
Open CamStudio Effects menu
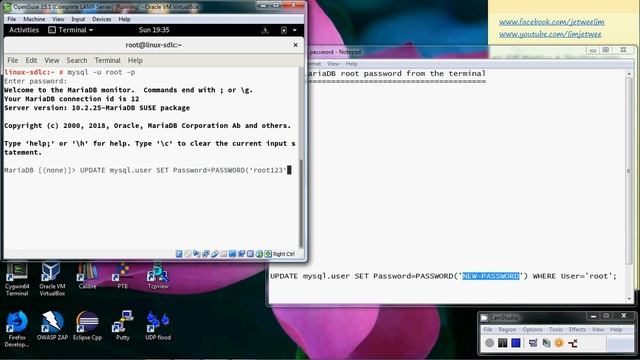tap(577, 329)
